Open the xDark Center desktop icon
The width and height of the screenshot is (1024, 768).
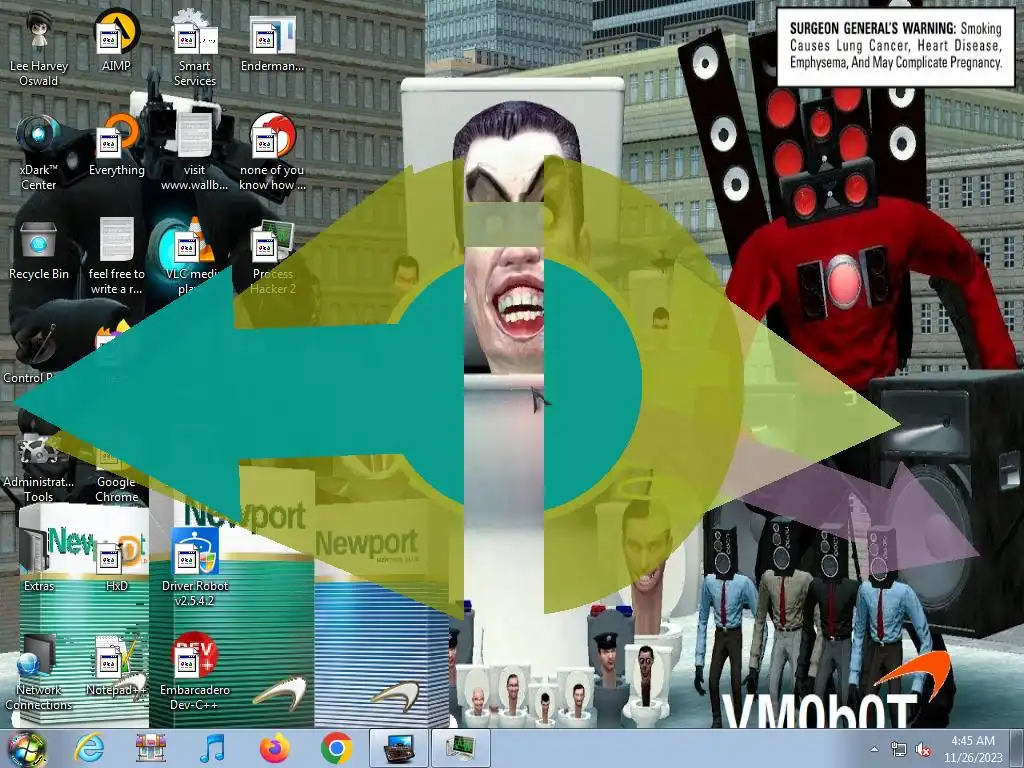coord(39,152)
